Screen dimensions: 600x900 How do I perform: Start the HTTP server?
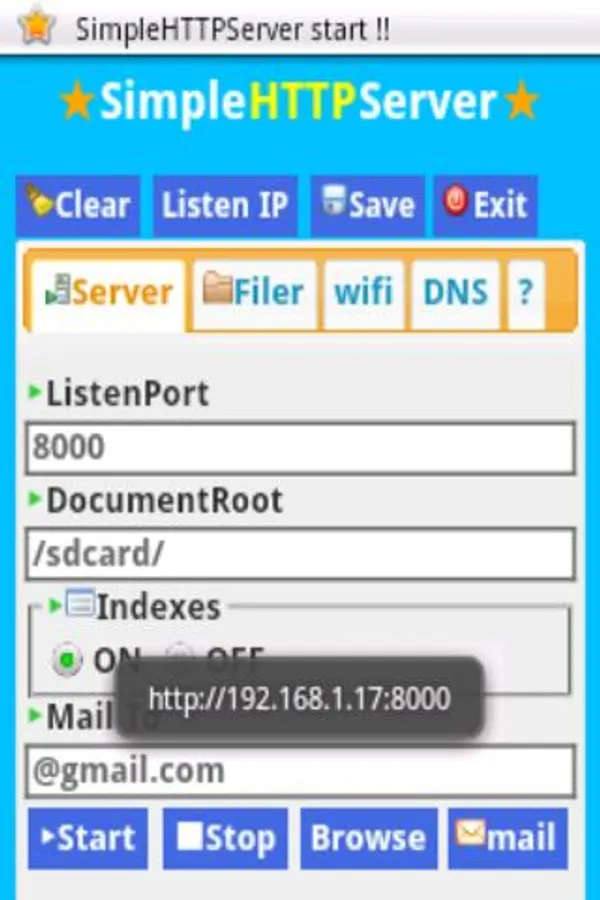tap(88, 839)
